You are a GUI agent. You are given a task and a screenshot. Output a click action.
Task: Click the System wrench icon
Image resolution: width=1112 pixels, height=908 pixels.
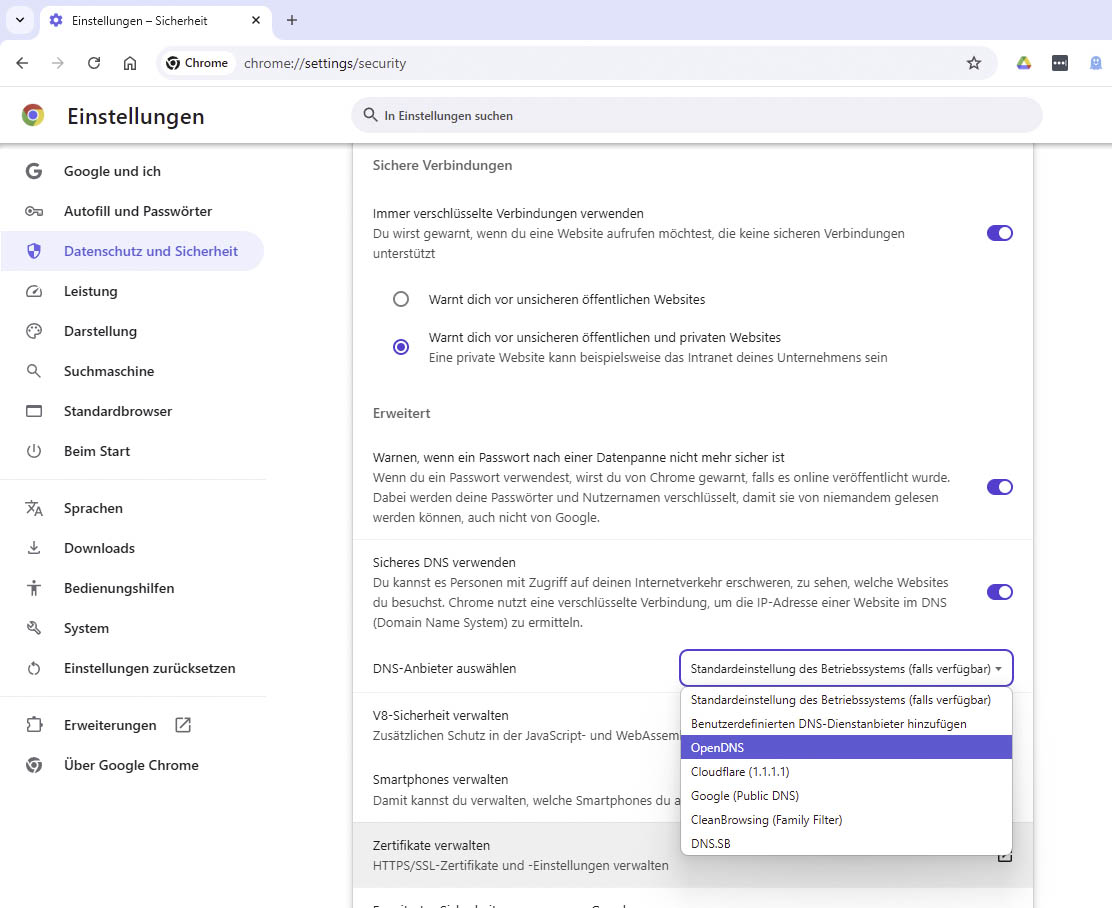pyautogui.click(x=34, y=628)
